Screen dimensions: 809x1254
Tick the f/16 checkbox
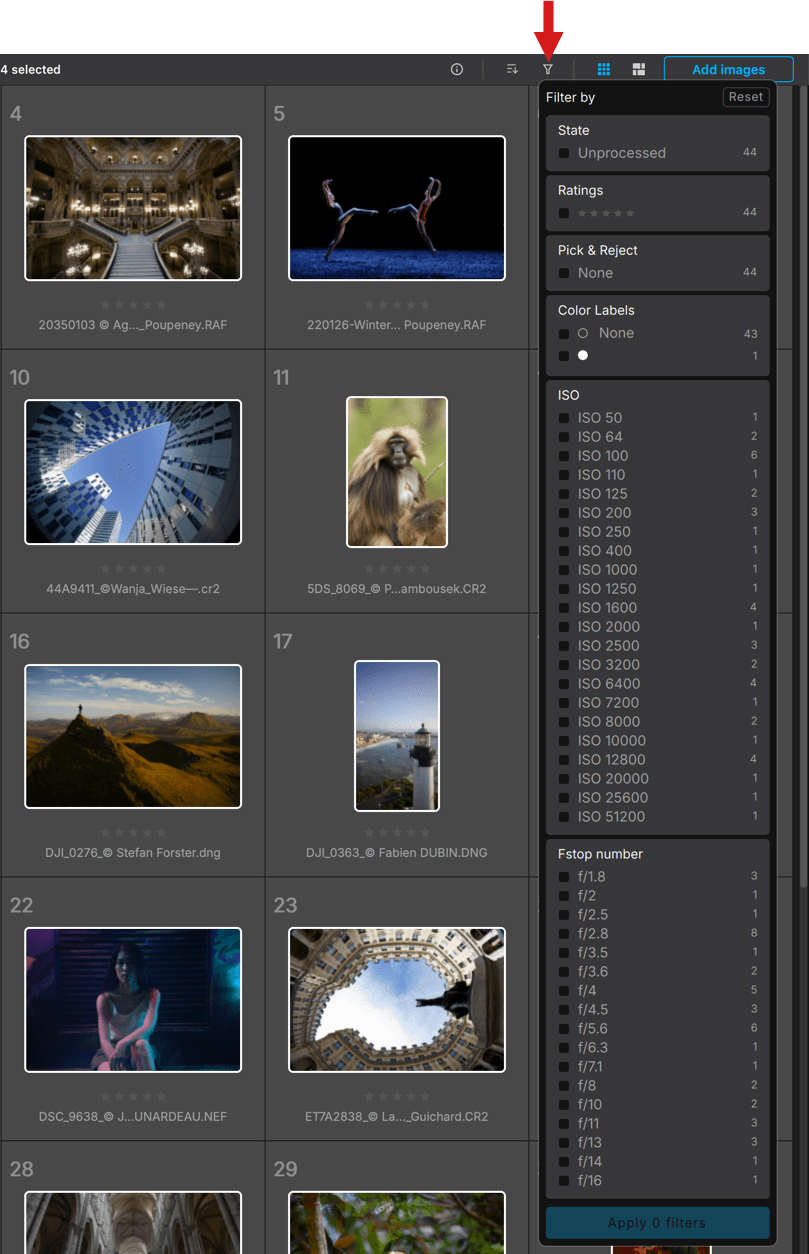564,1181
